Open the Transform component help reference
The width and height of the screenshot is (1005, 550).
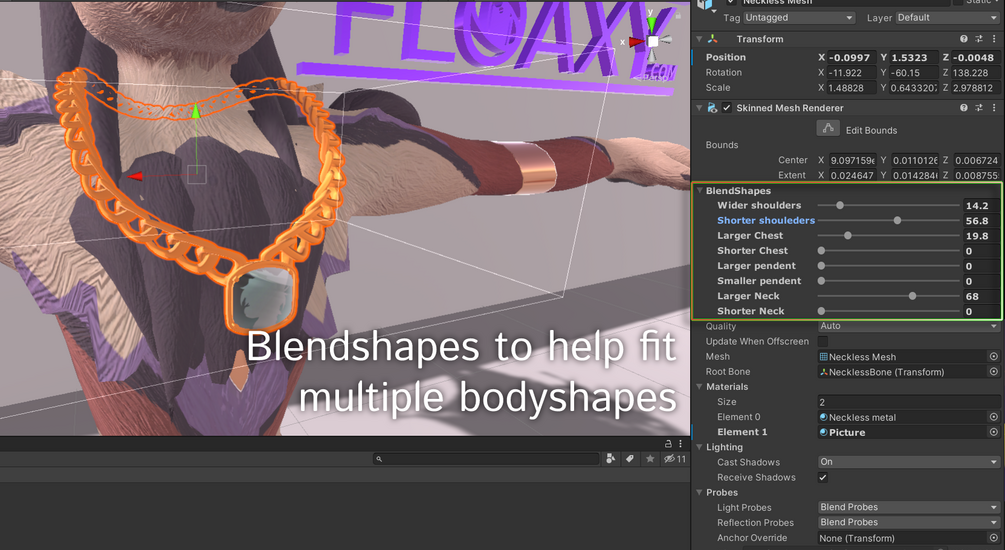(963, 39)
